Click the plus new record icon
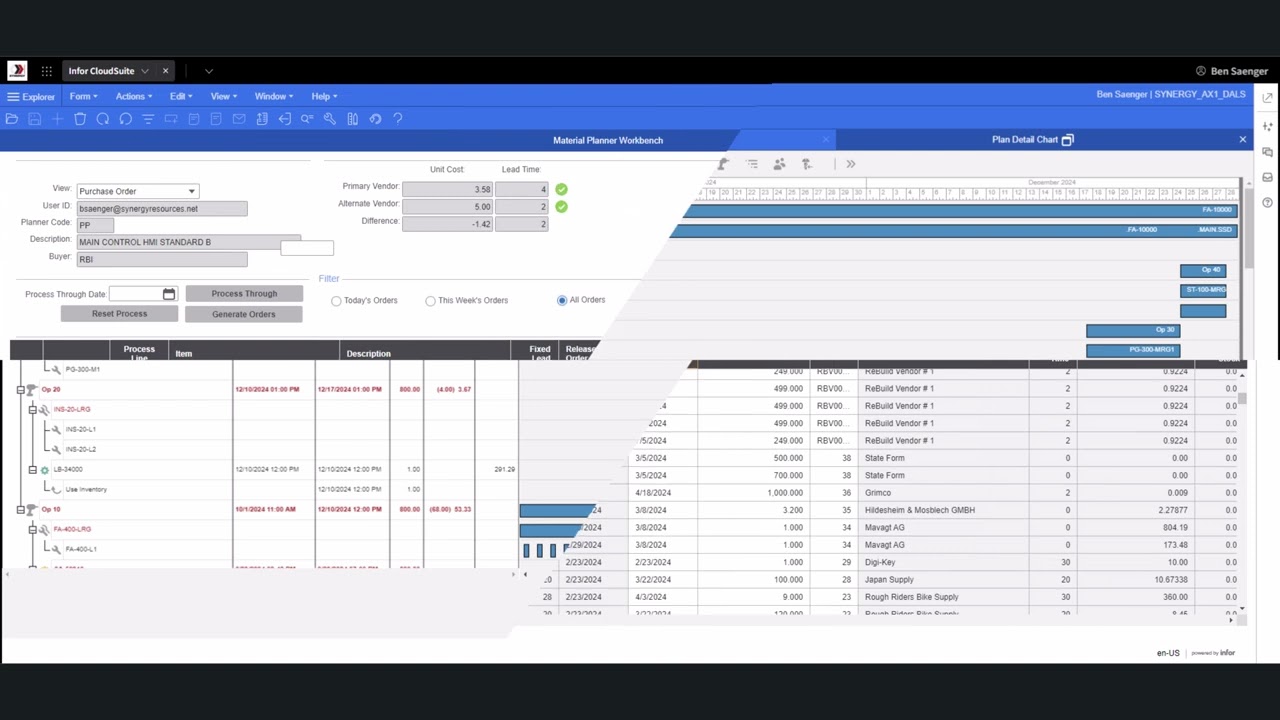 pyautogui.click(x=57, y=119)
